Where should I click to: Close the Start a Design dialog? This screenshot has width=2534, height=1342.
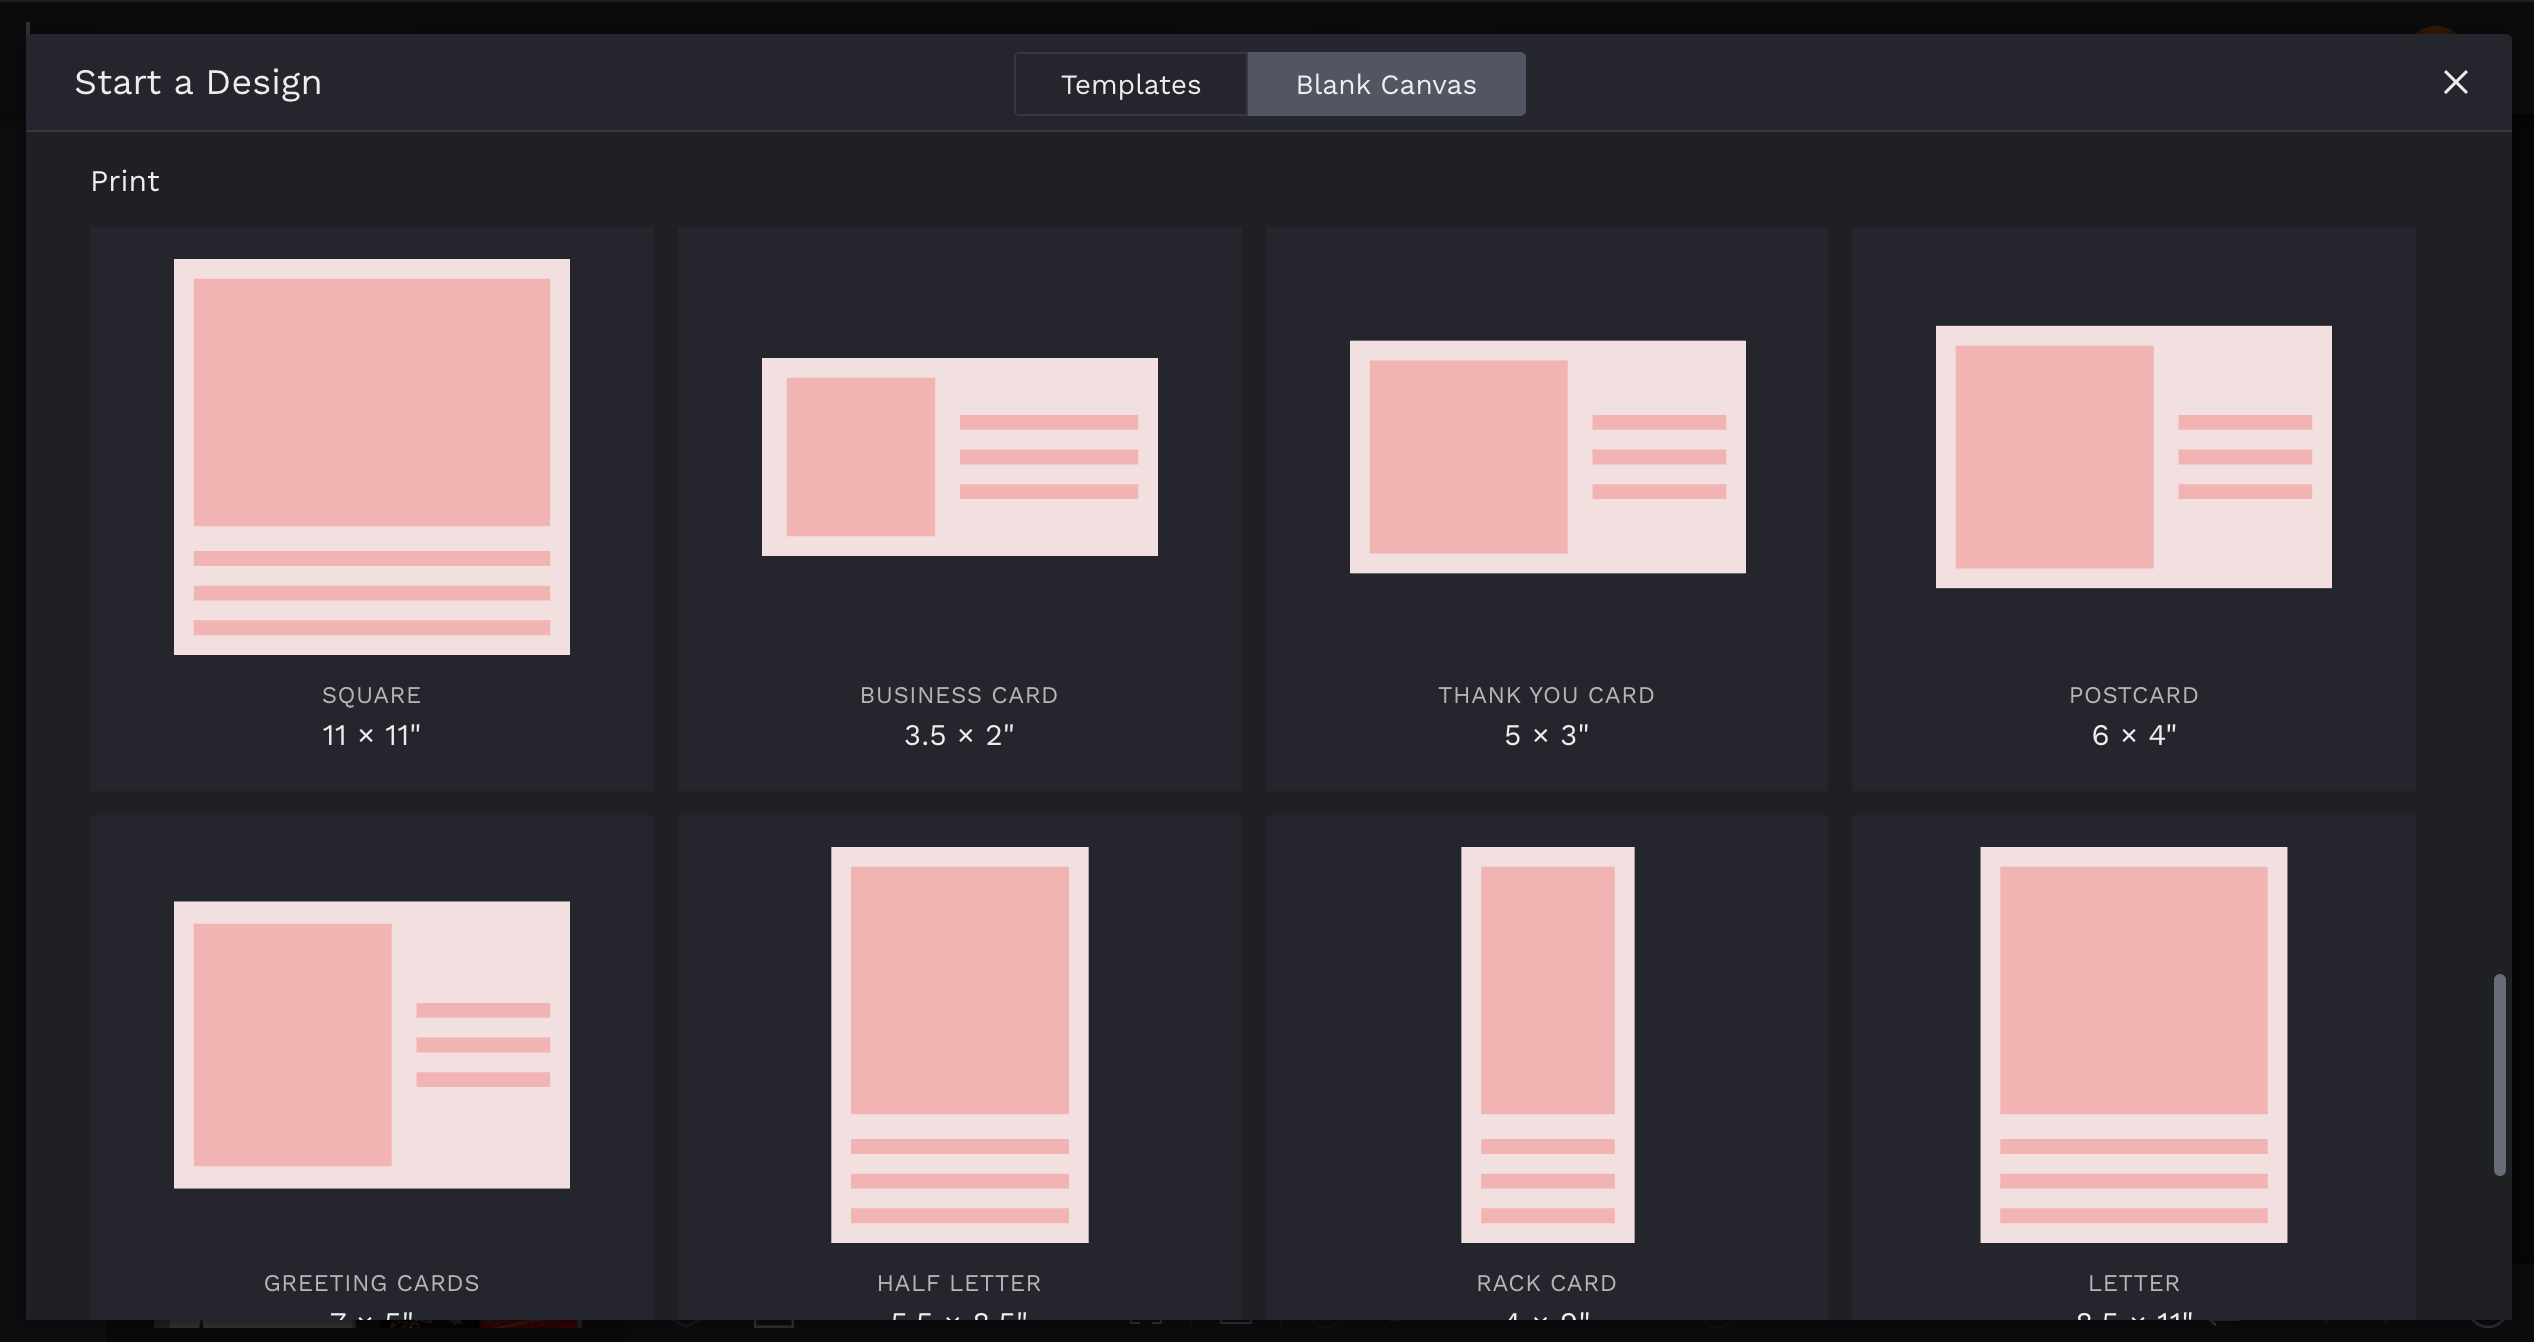(2455, 82)
